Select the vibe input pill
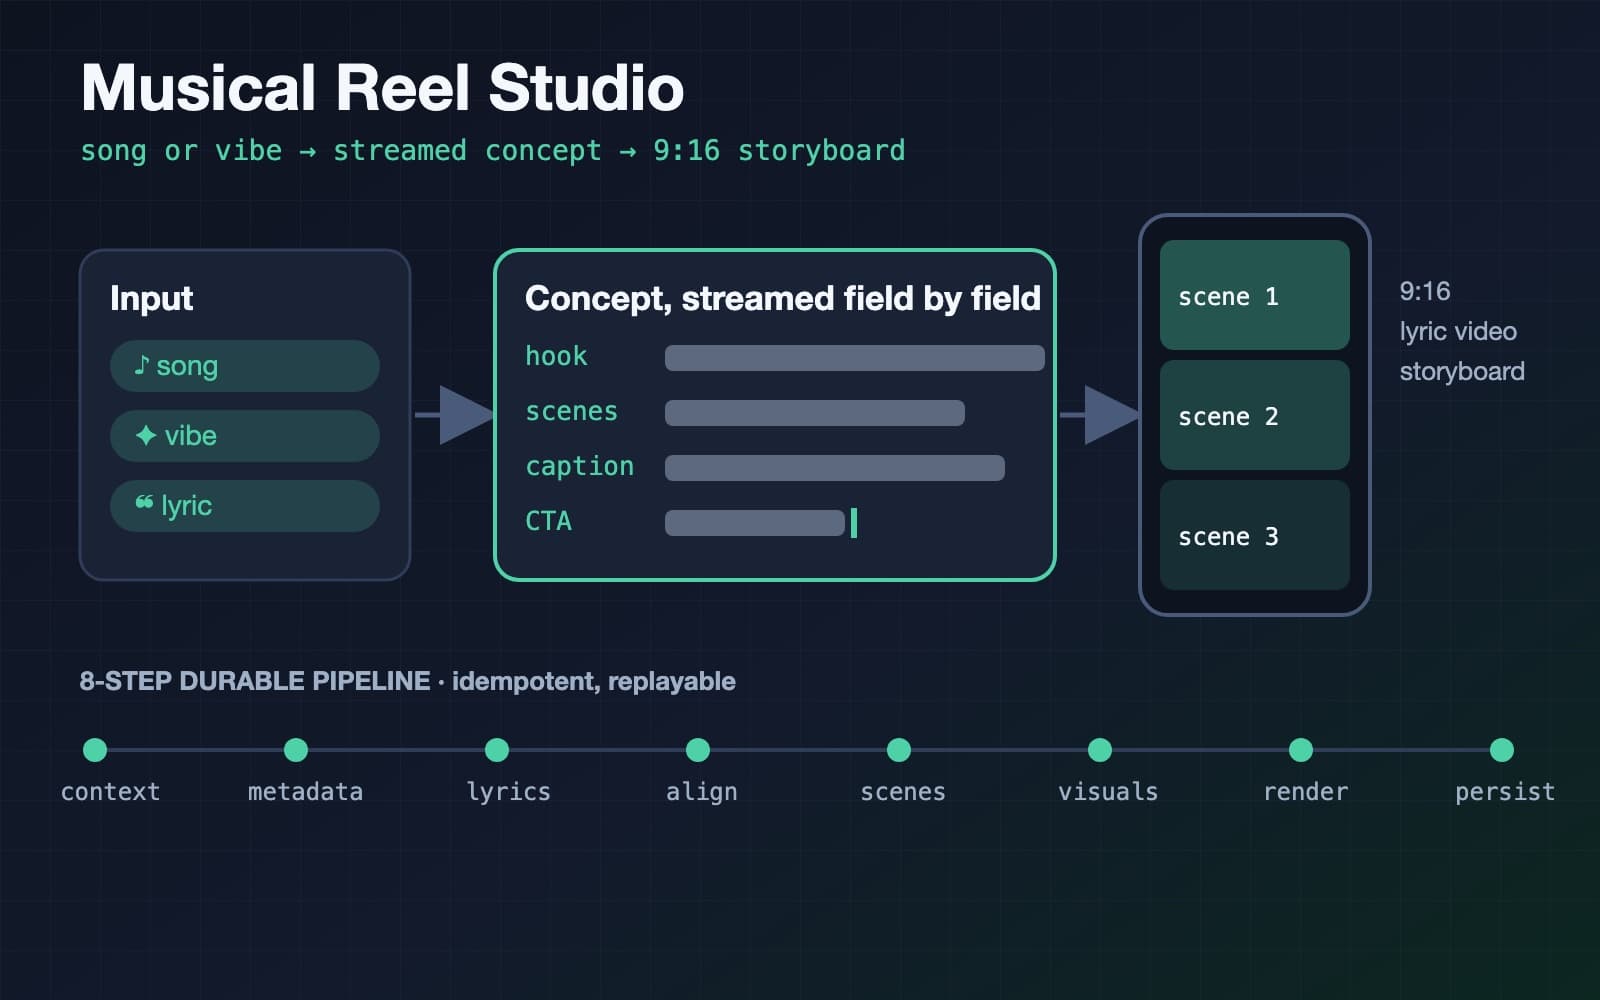The width and height of the screenshot is (1600, 1000). (x=245, y=436)
